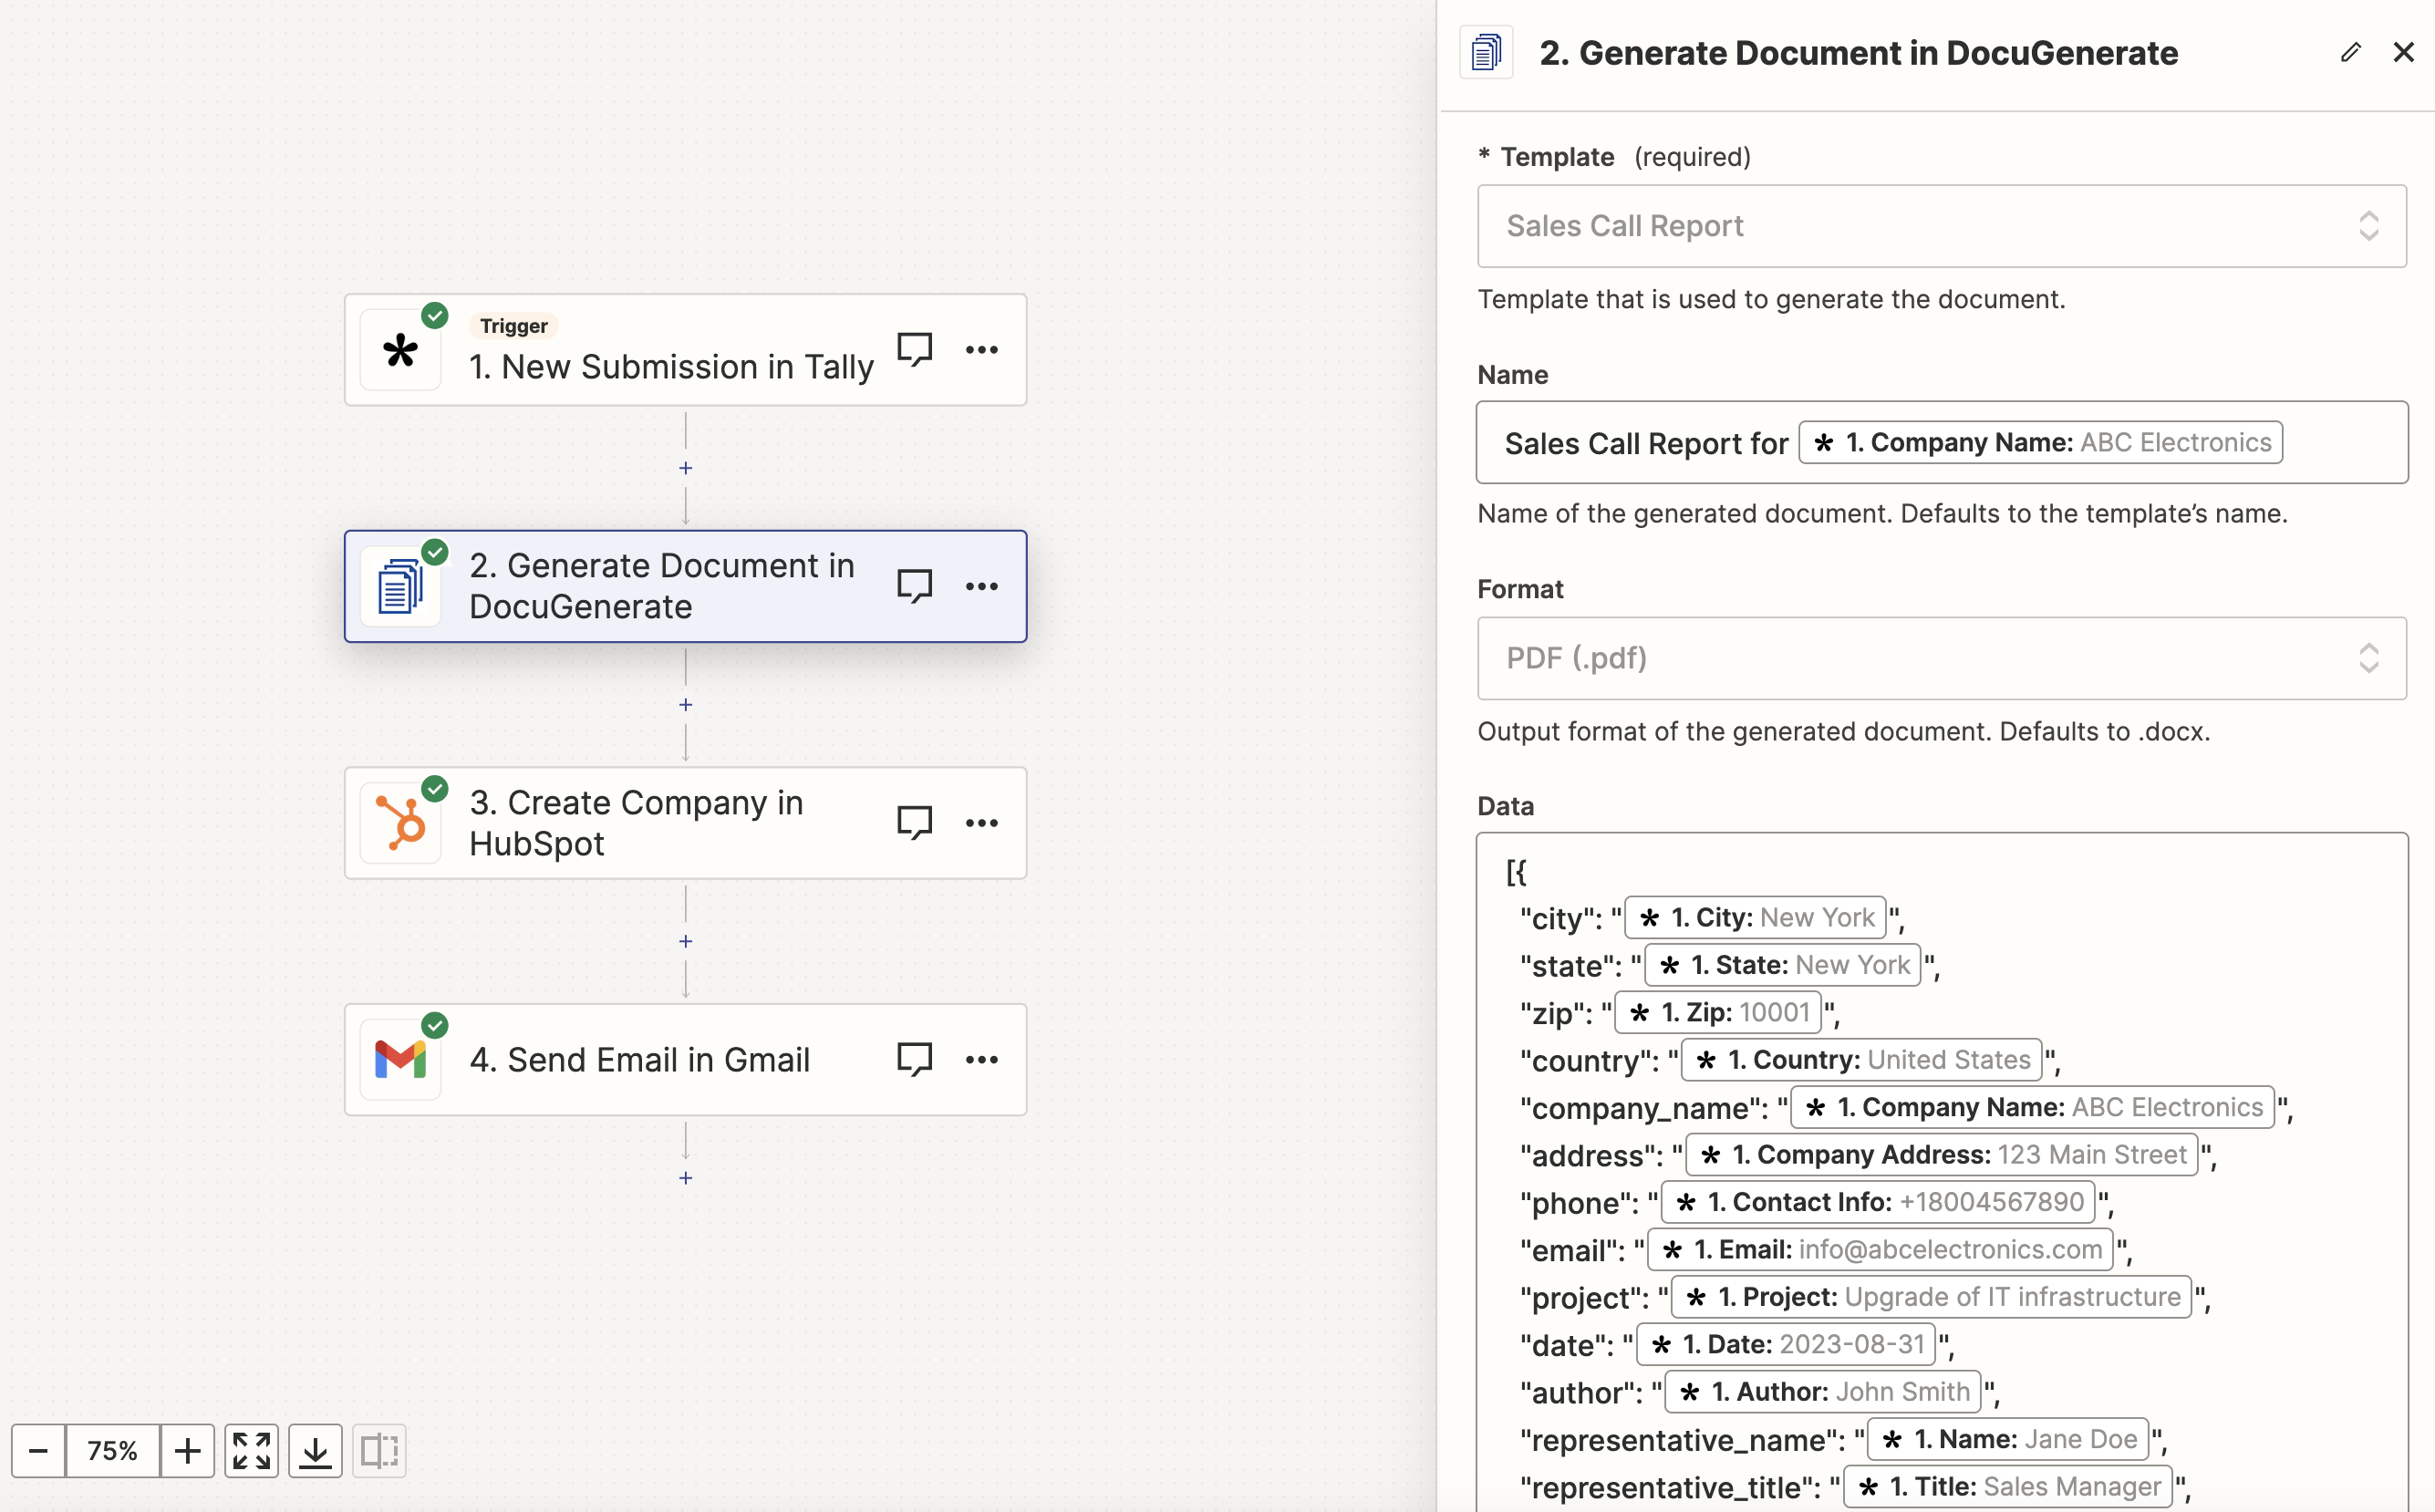This screenshot has height=1512, width=2435.
Task: Select the Tally asterisk icon on the trigger step
Action: 400,350
